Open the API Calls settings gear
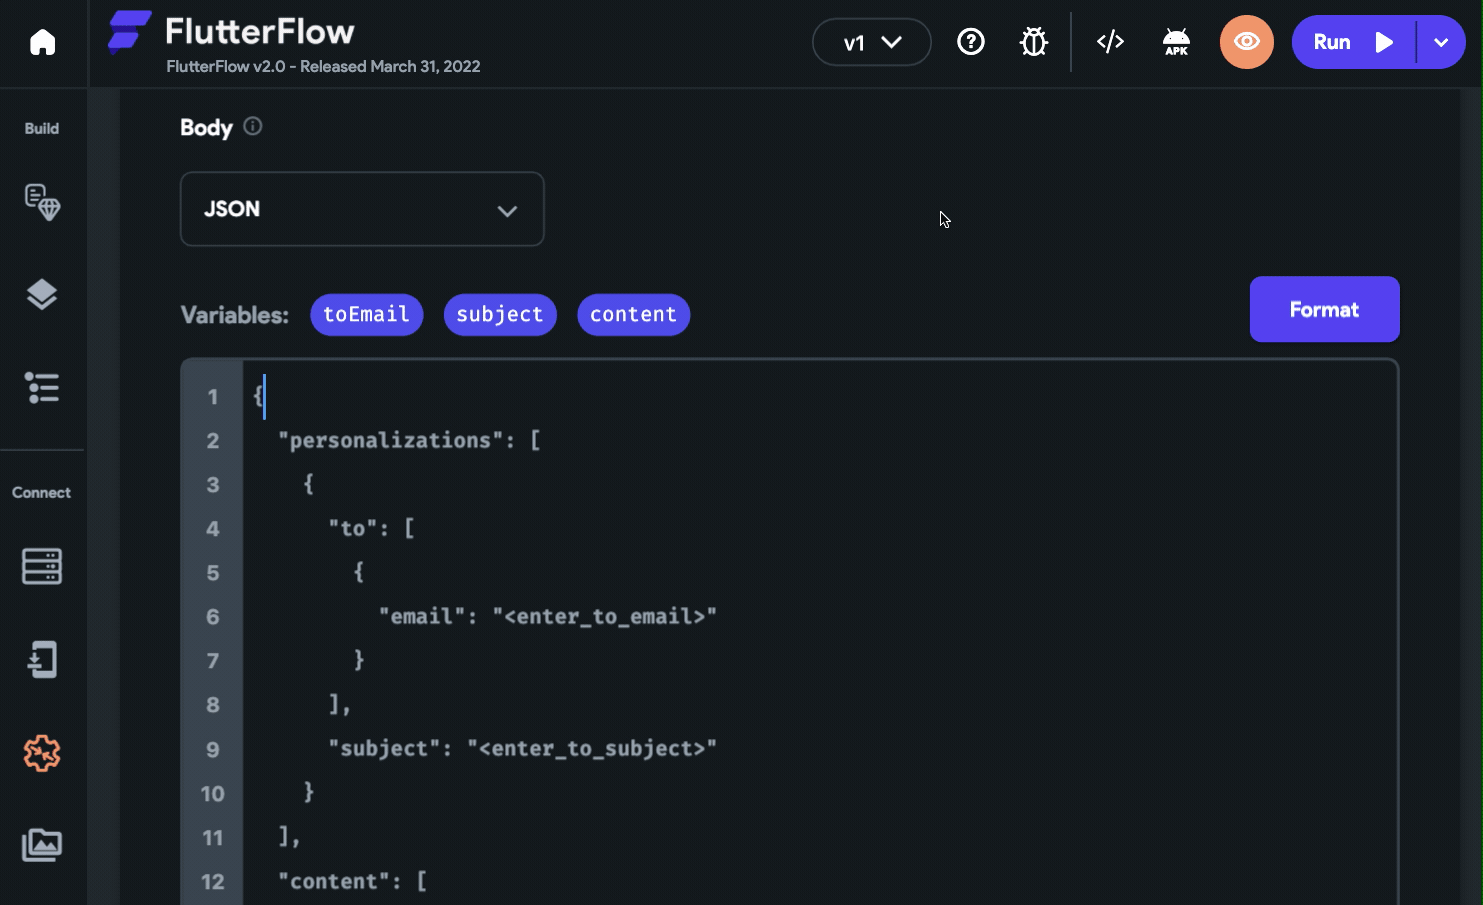 point(42,754)
